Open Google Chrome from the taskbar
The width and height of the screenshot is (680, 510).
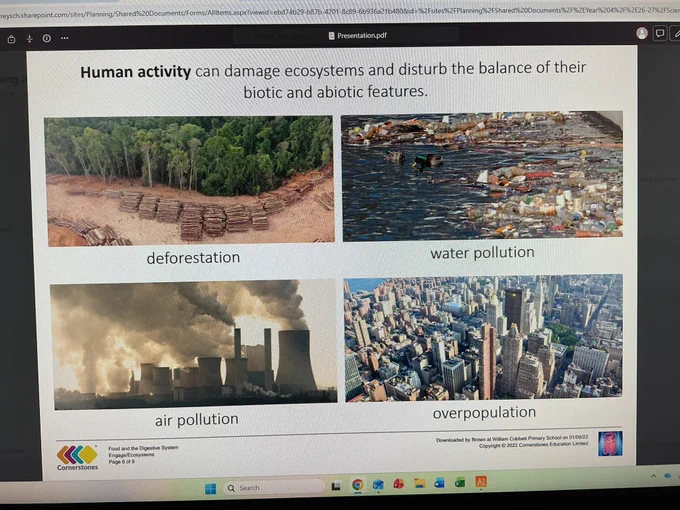click(x=357, y=485)
